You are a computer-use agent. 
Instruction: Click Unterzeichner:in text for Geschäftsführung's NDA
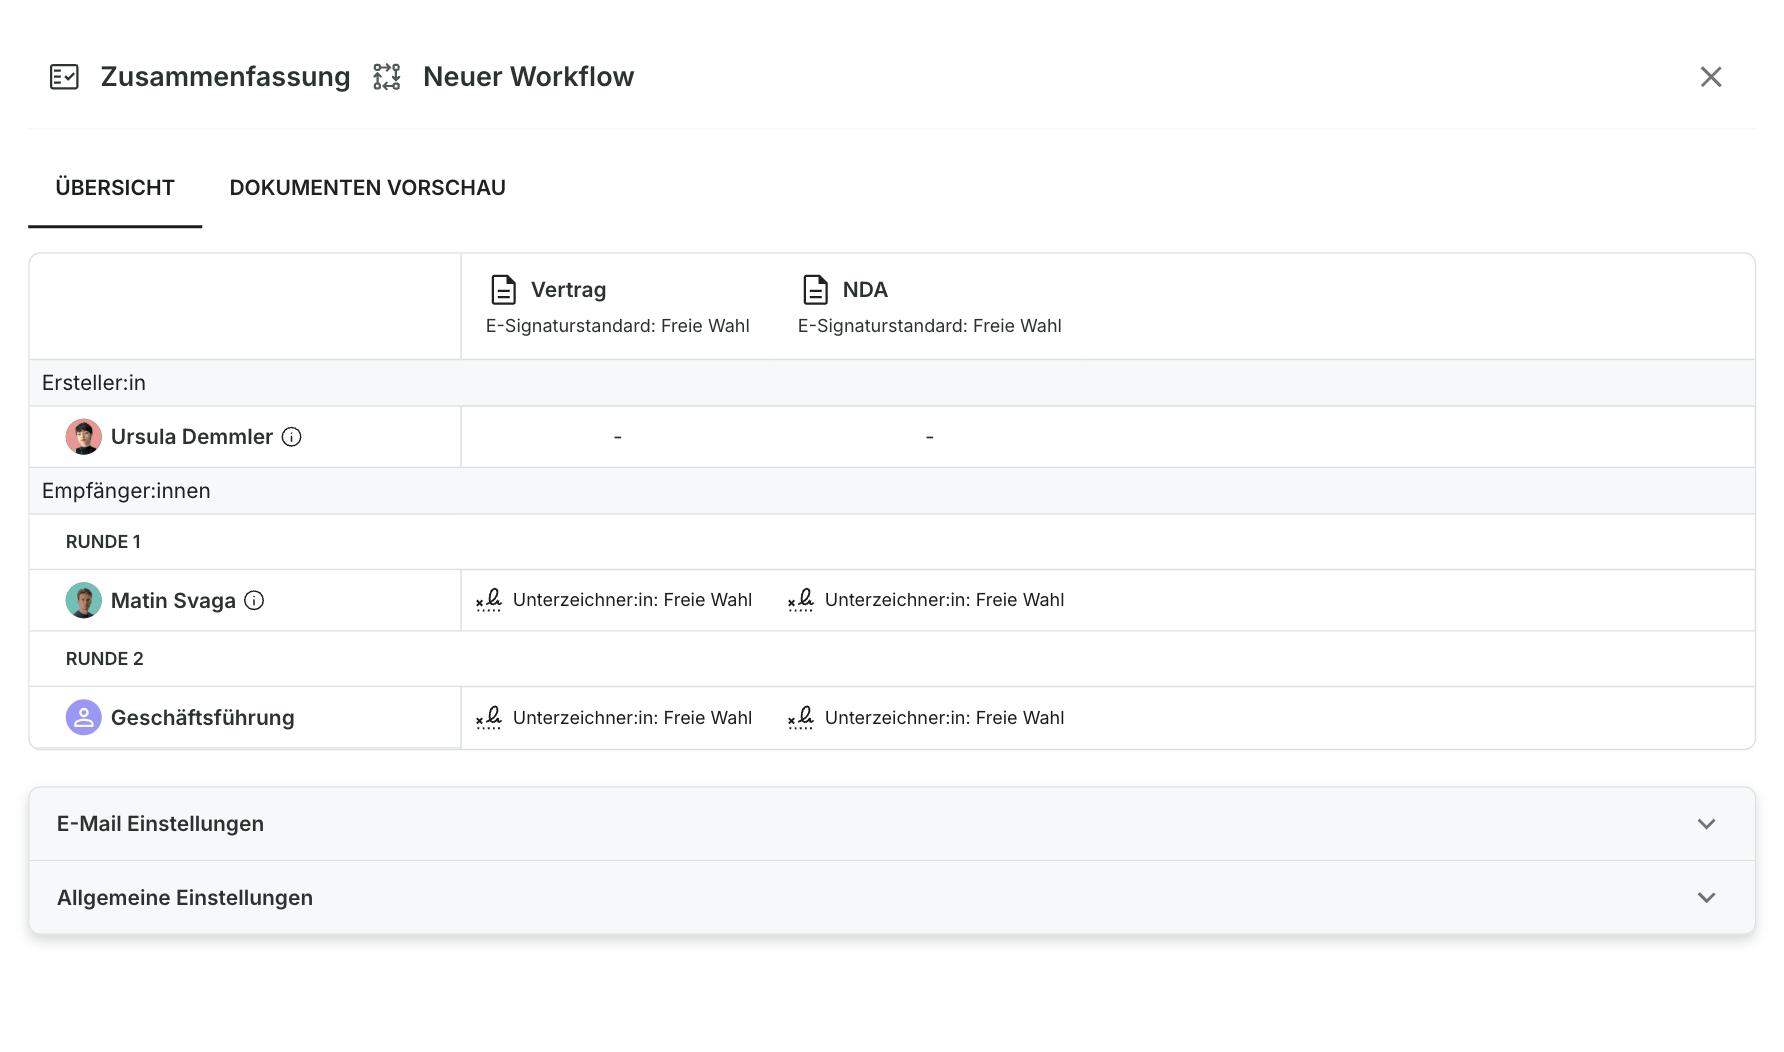tap(944, 718)
